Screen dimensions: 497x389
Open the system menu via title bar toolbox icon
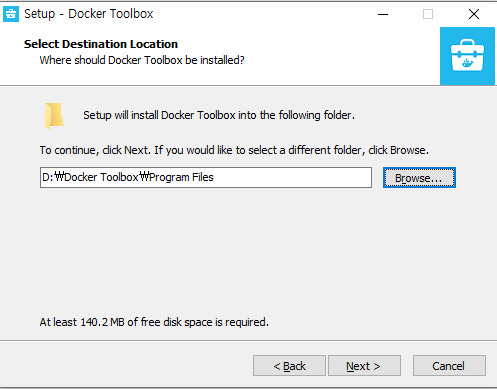11,14
